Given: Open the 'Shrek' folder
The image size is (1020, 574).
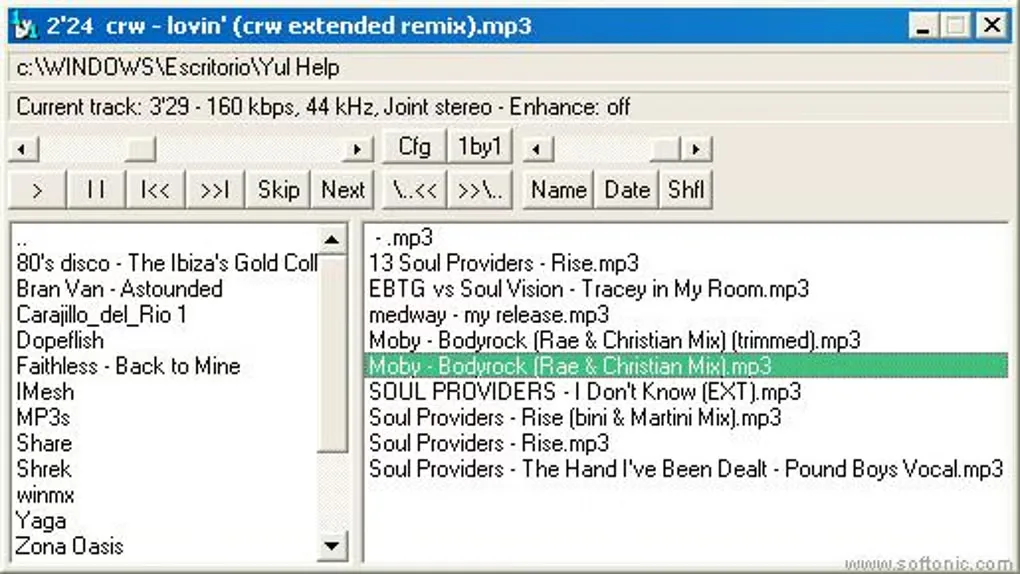Looking at the screenshot, I should tap(44, 469).
